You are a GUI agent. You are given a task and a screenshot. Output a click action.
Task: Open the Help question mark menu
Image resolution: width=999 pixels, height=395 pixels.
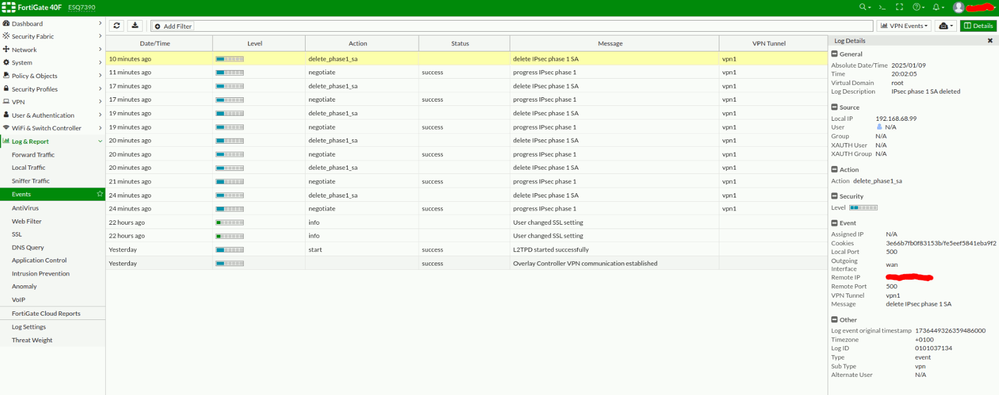(x=917, y=7)
